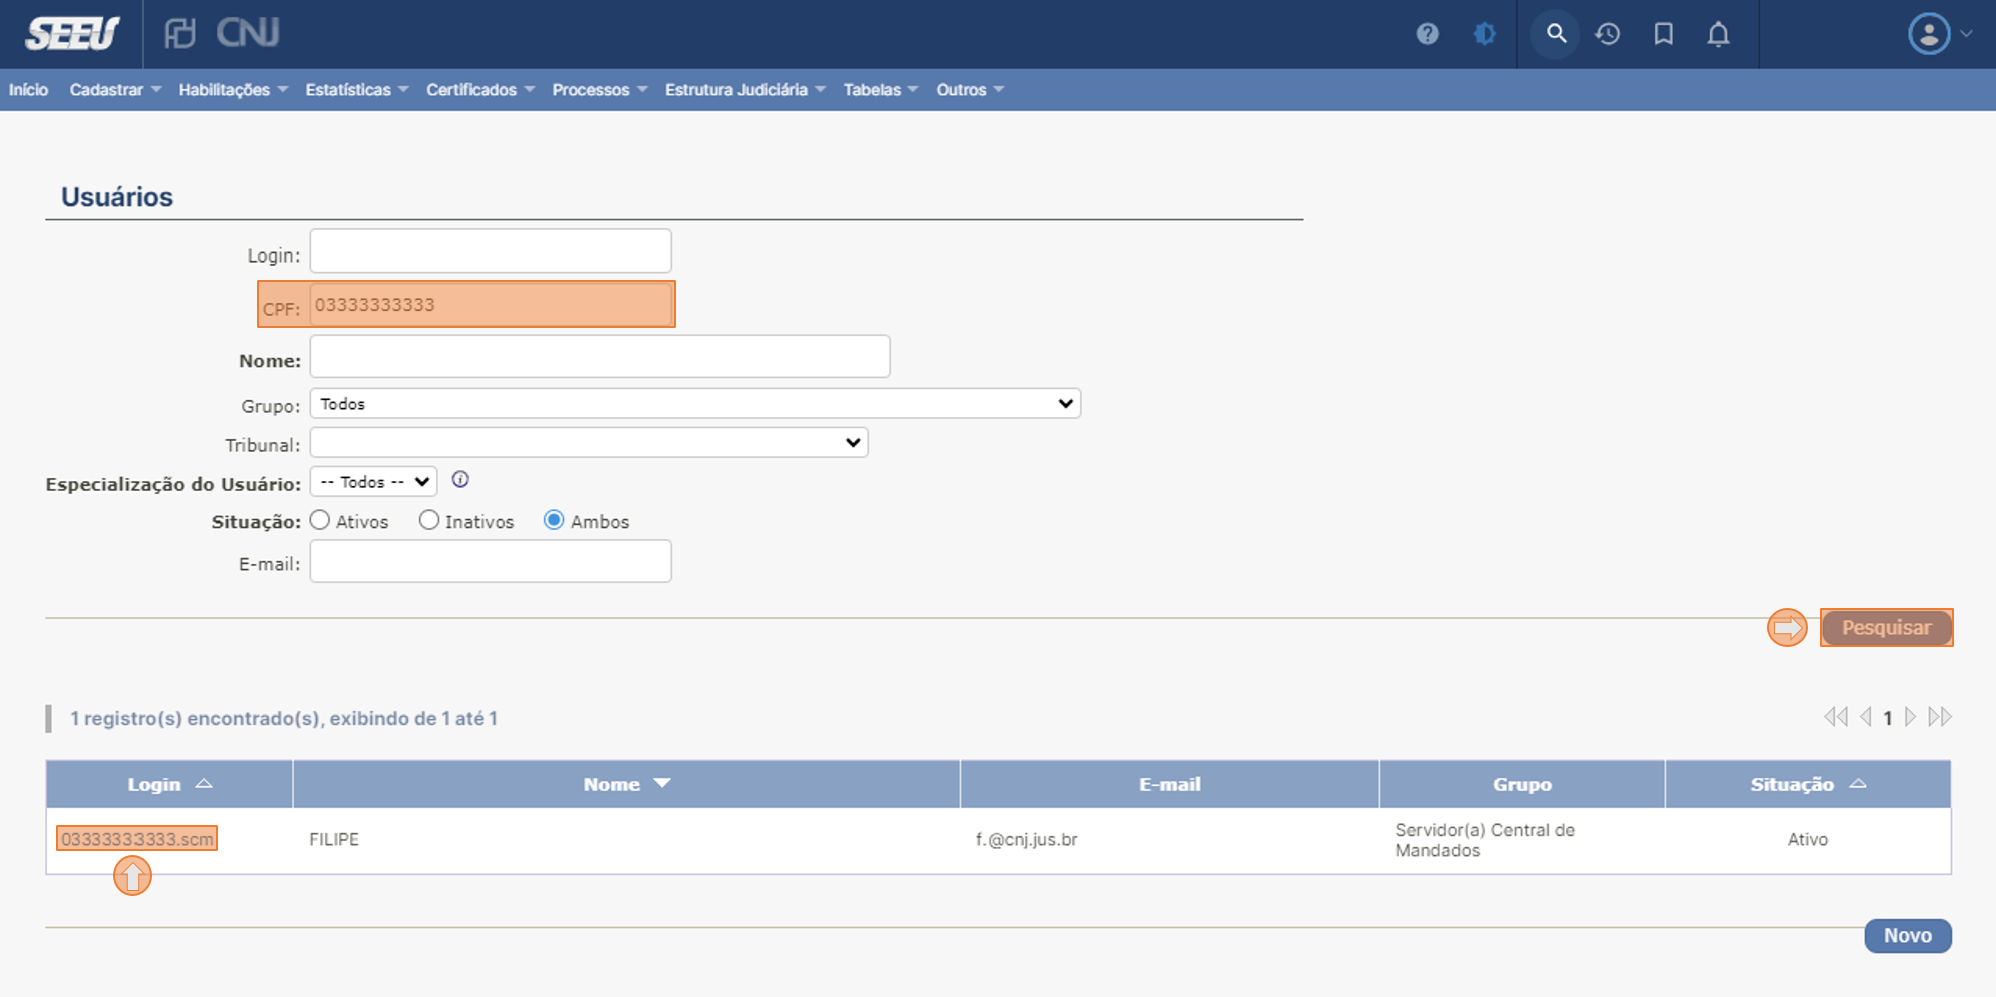Open the Tribunal dropdown

[x=589, y=442]
